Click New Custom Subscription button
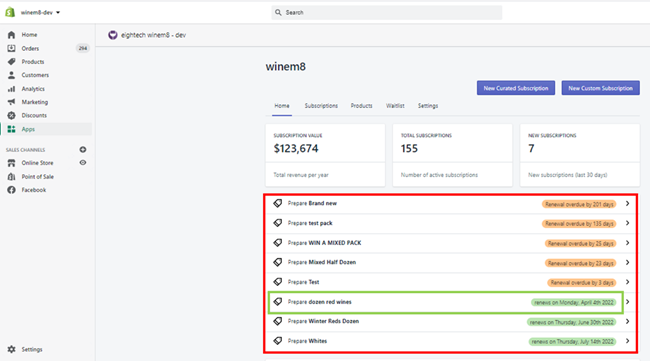Image resolution: width=650 pixels, height=361 pixels. [600, 88]
